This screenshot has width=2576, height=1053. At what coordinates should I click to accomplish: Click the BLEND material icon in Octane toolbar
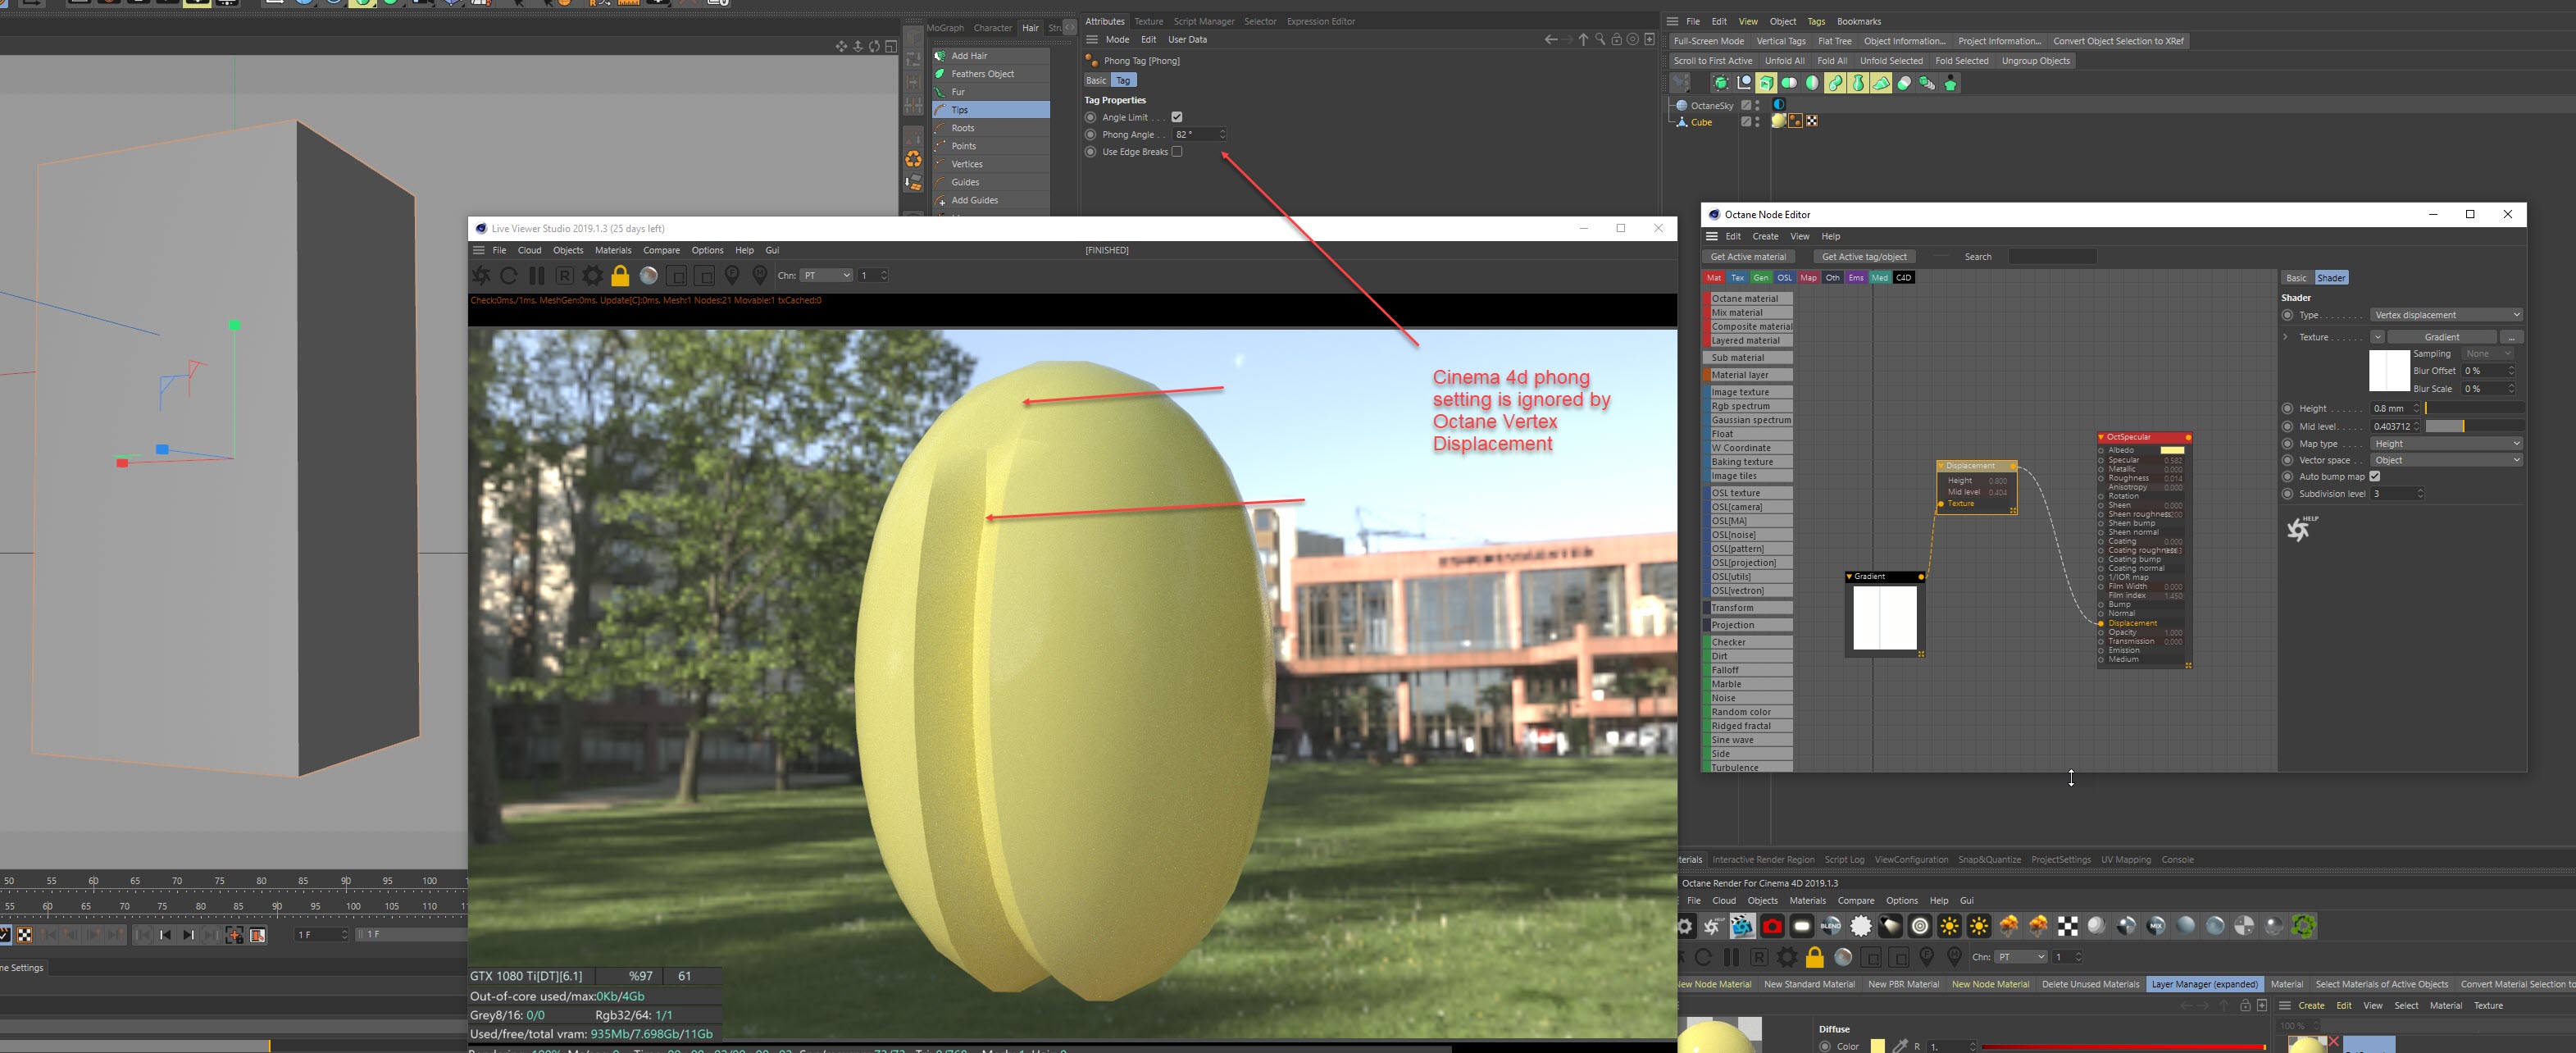coord(1831,926)
